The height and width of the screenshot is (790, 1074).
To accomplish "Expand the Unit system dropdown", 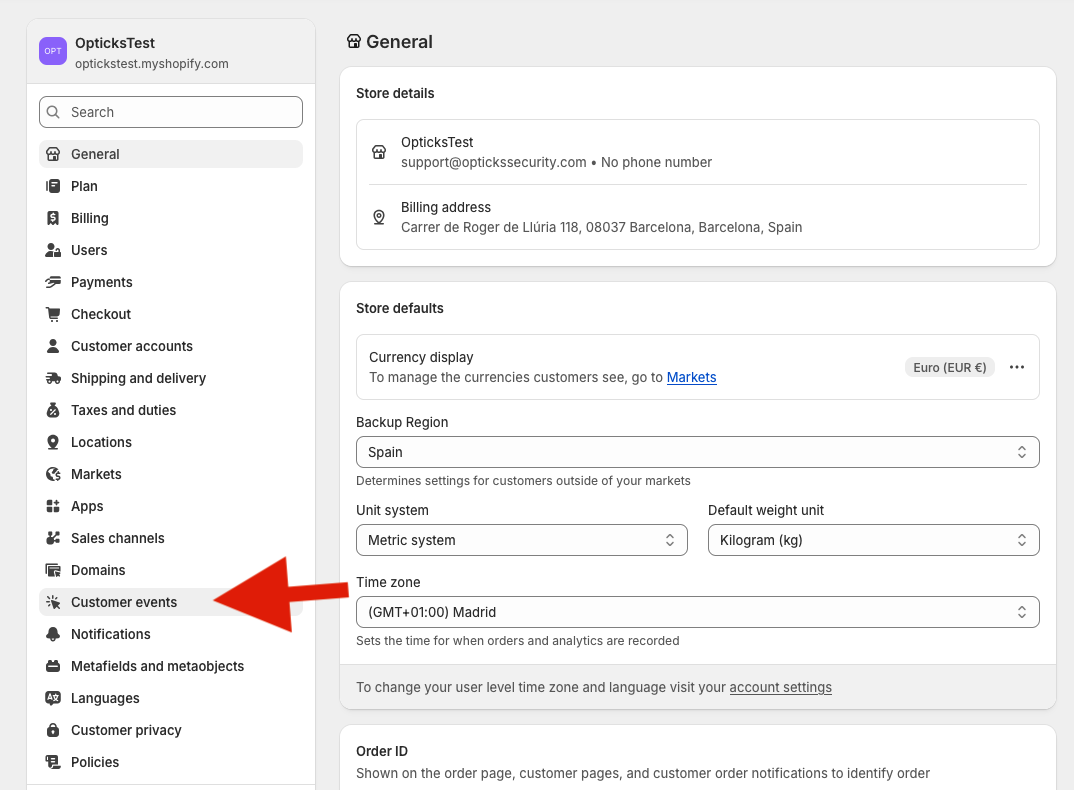I will tap(521, 540).
